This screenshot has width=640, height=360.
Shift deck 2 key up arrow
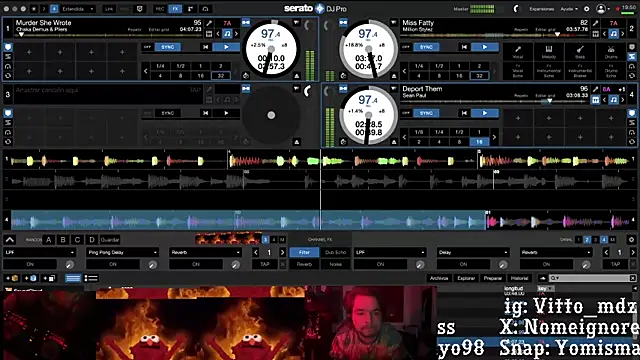(x=623, y=33)
